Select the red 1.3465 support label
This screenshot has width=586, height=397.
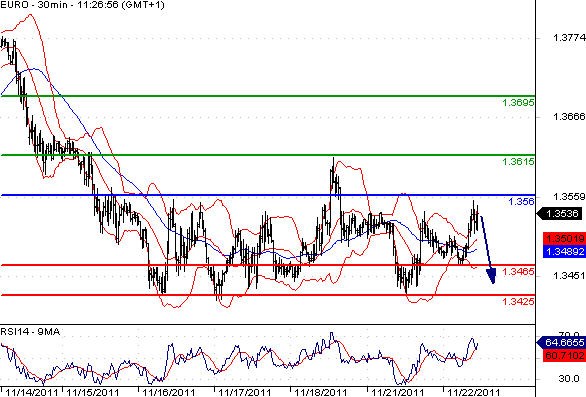(518, 271)
